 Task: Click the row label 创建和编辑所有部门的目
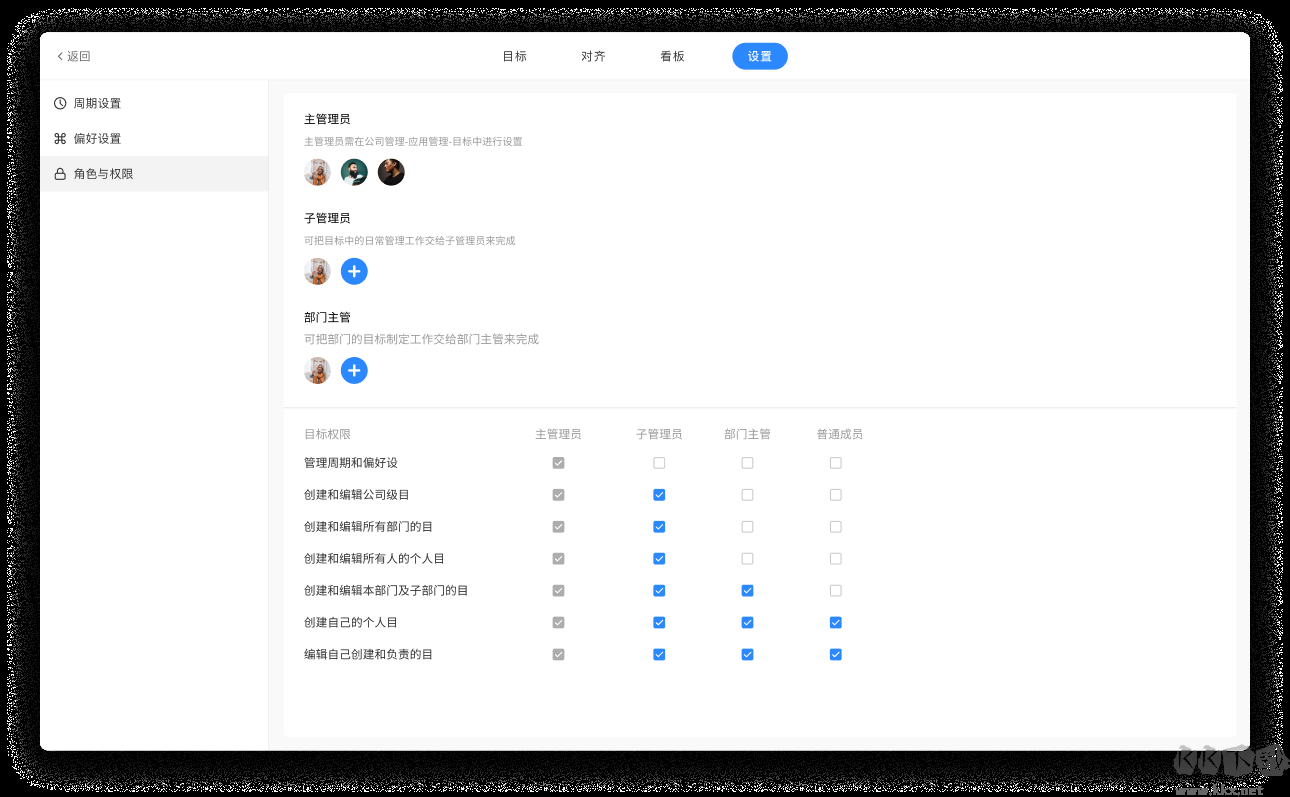(x=368, y=527)
